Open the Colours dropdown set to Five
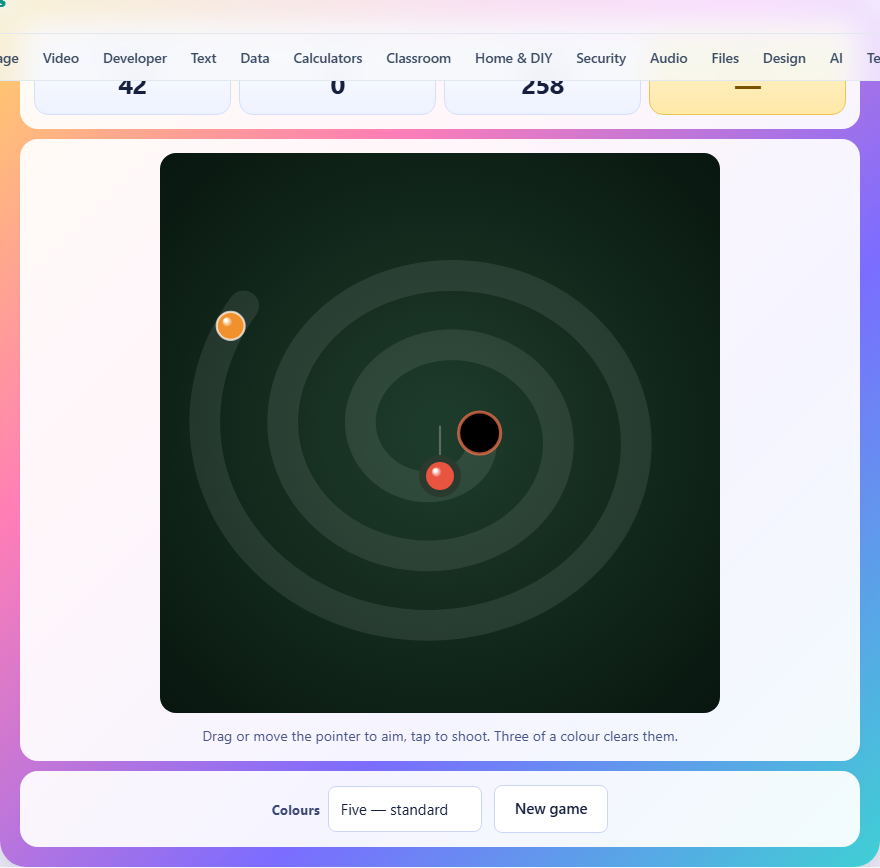Image resolution: width=880 pixels, height=868 pixels. point(405,809)
